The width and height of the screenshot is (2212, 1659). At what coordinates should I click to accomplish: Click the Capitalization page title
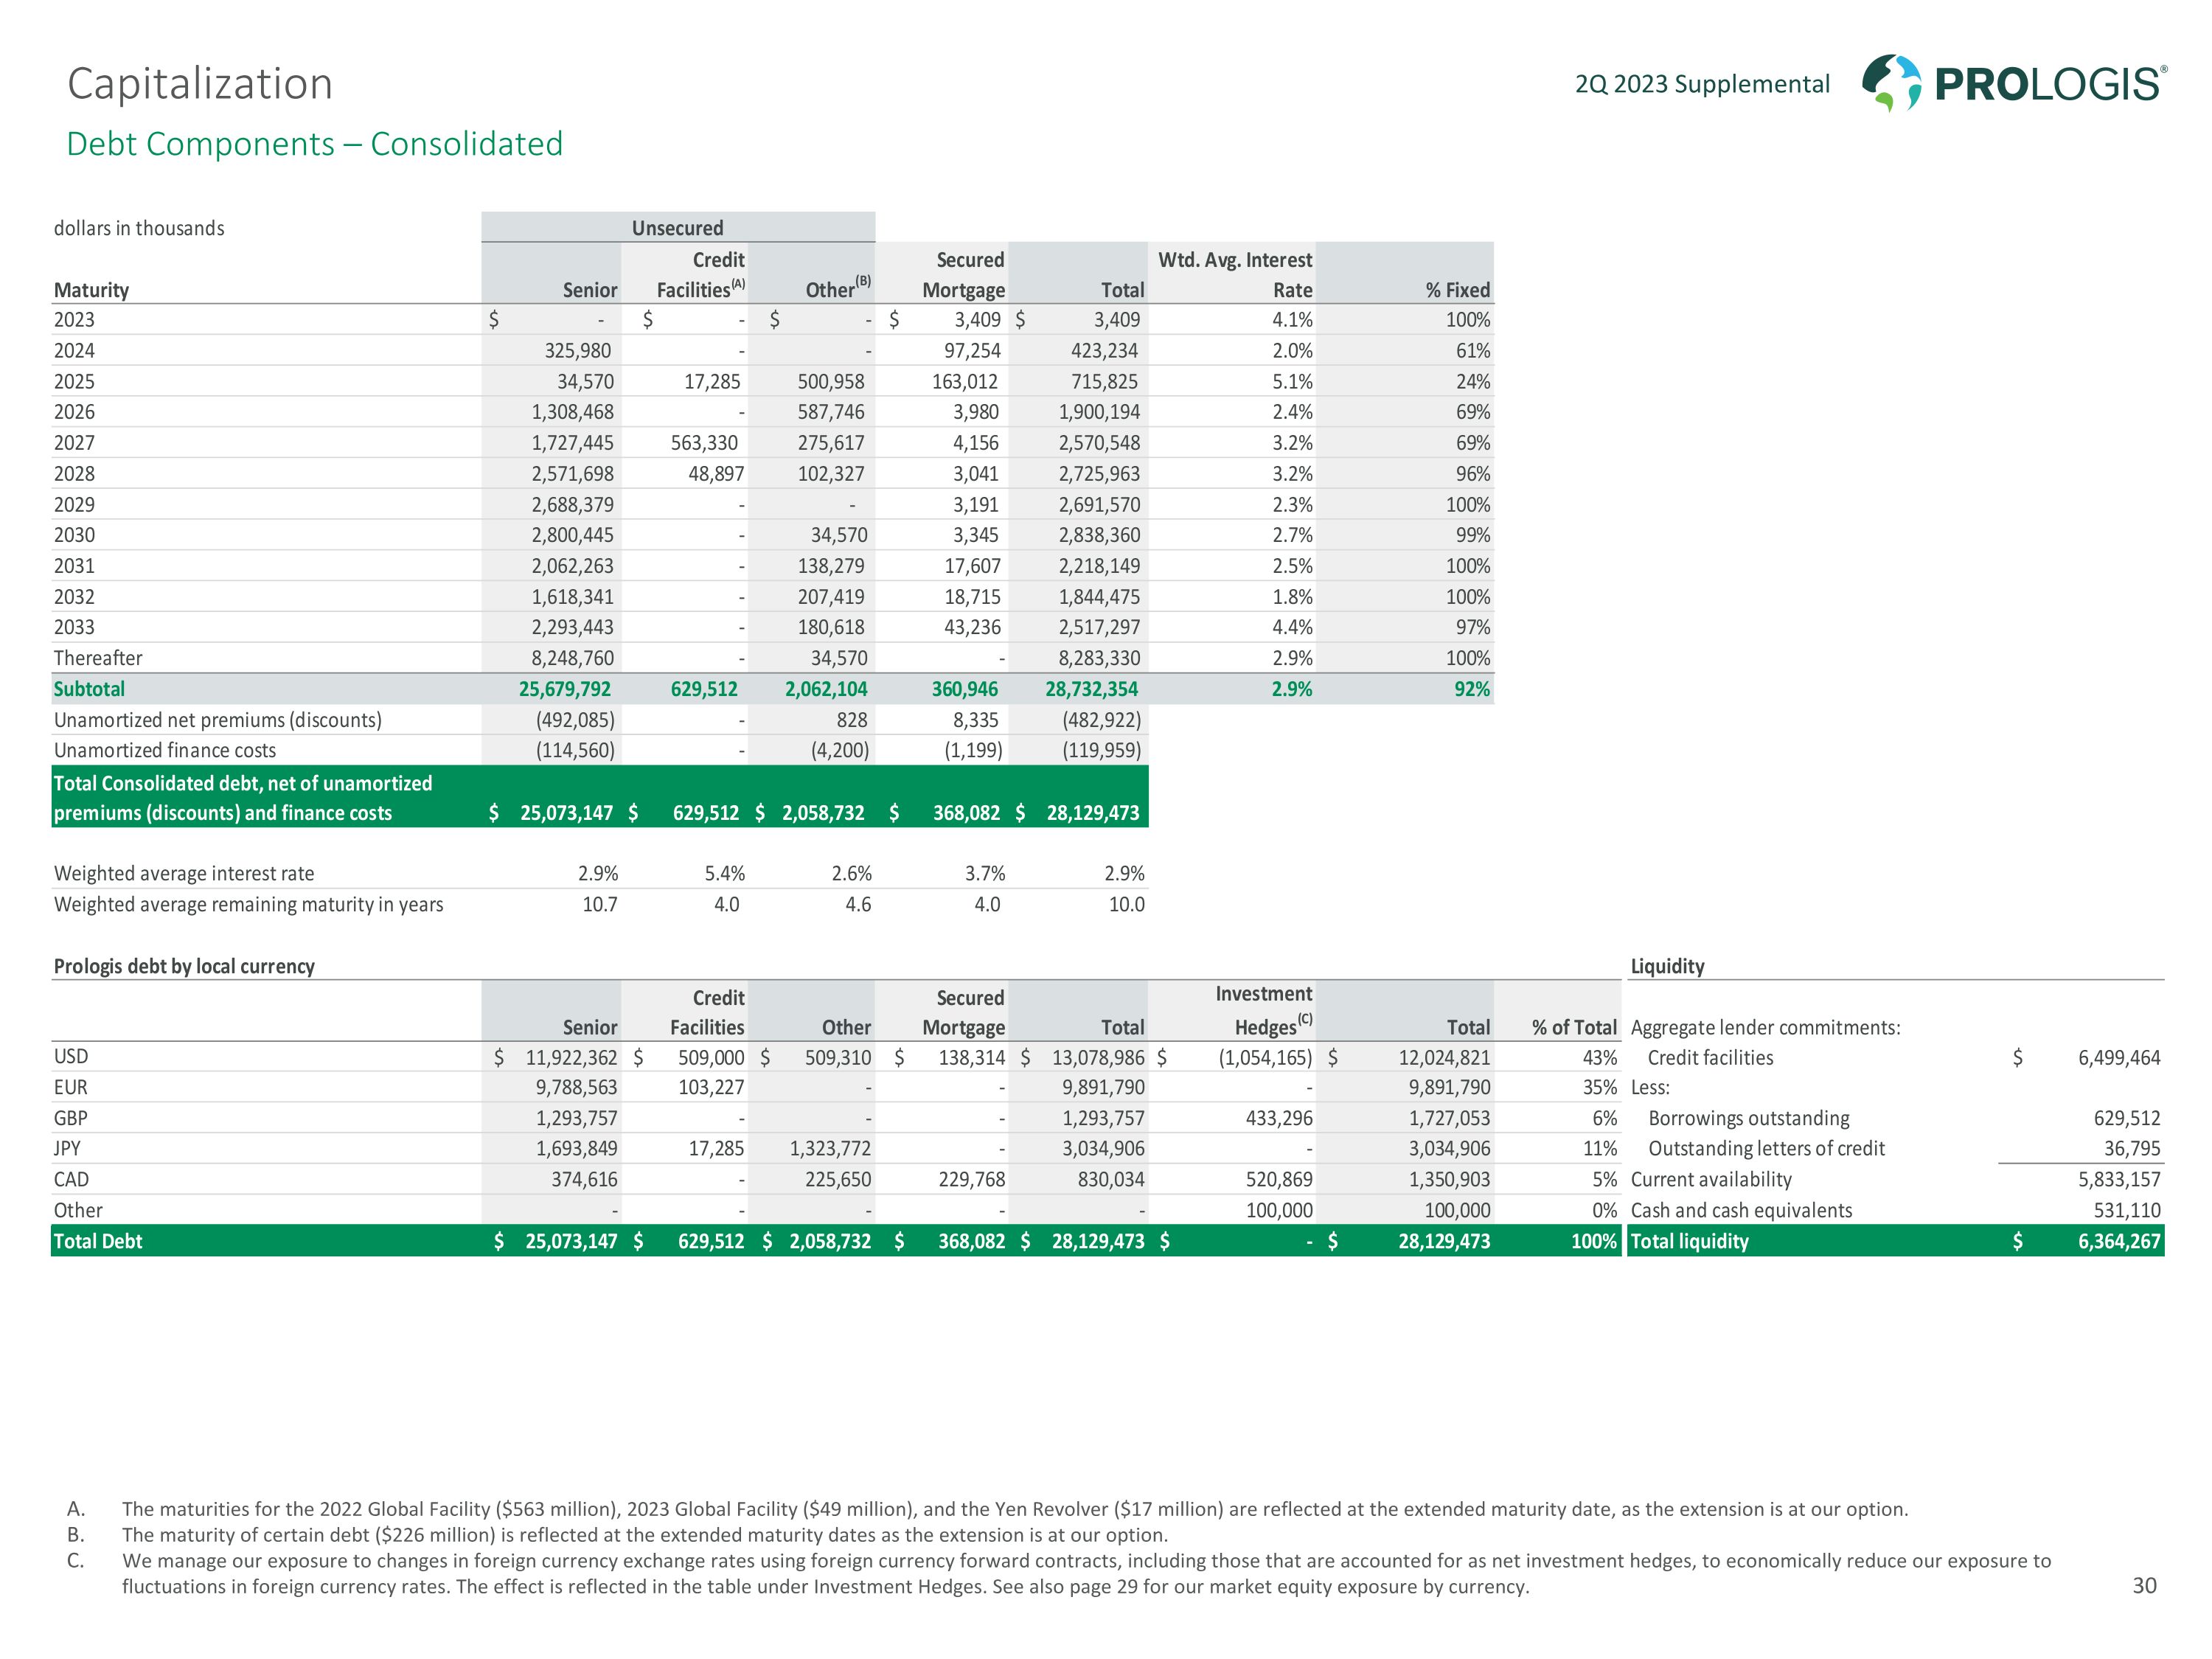pos(199,83)
